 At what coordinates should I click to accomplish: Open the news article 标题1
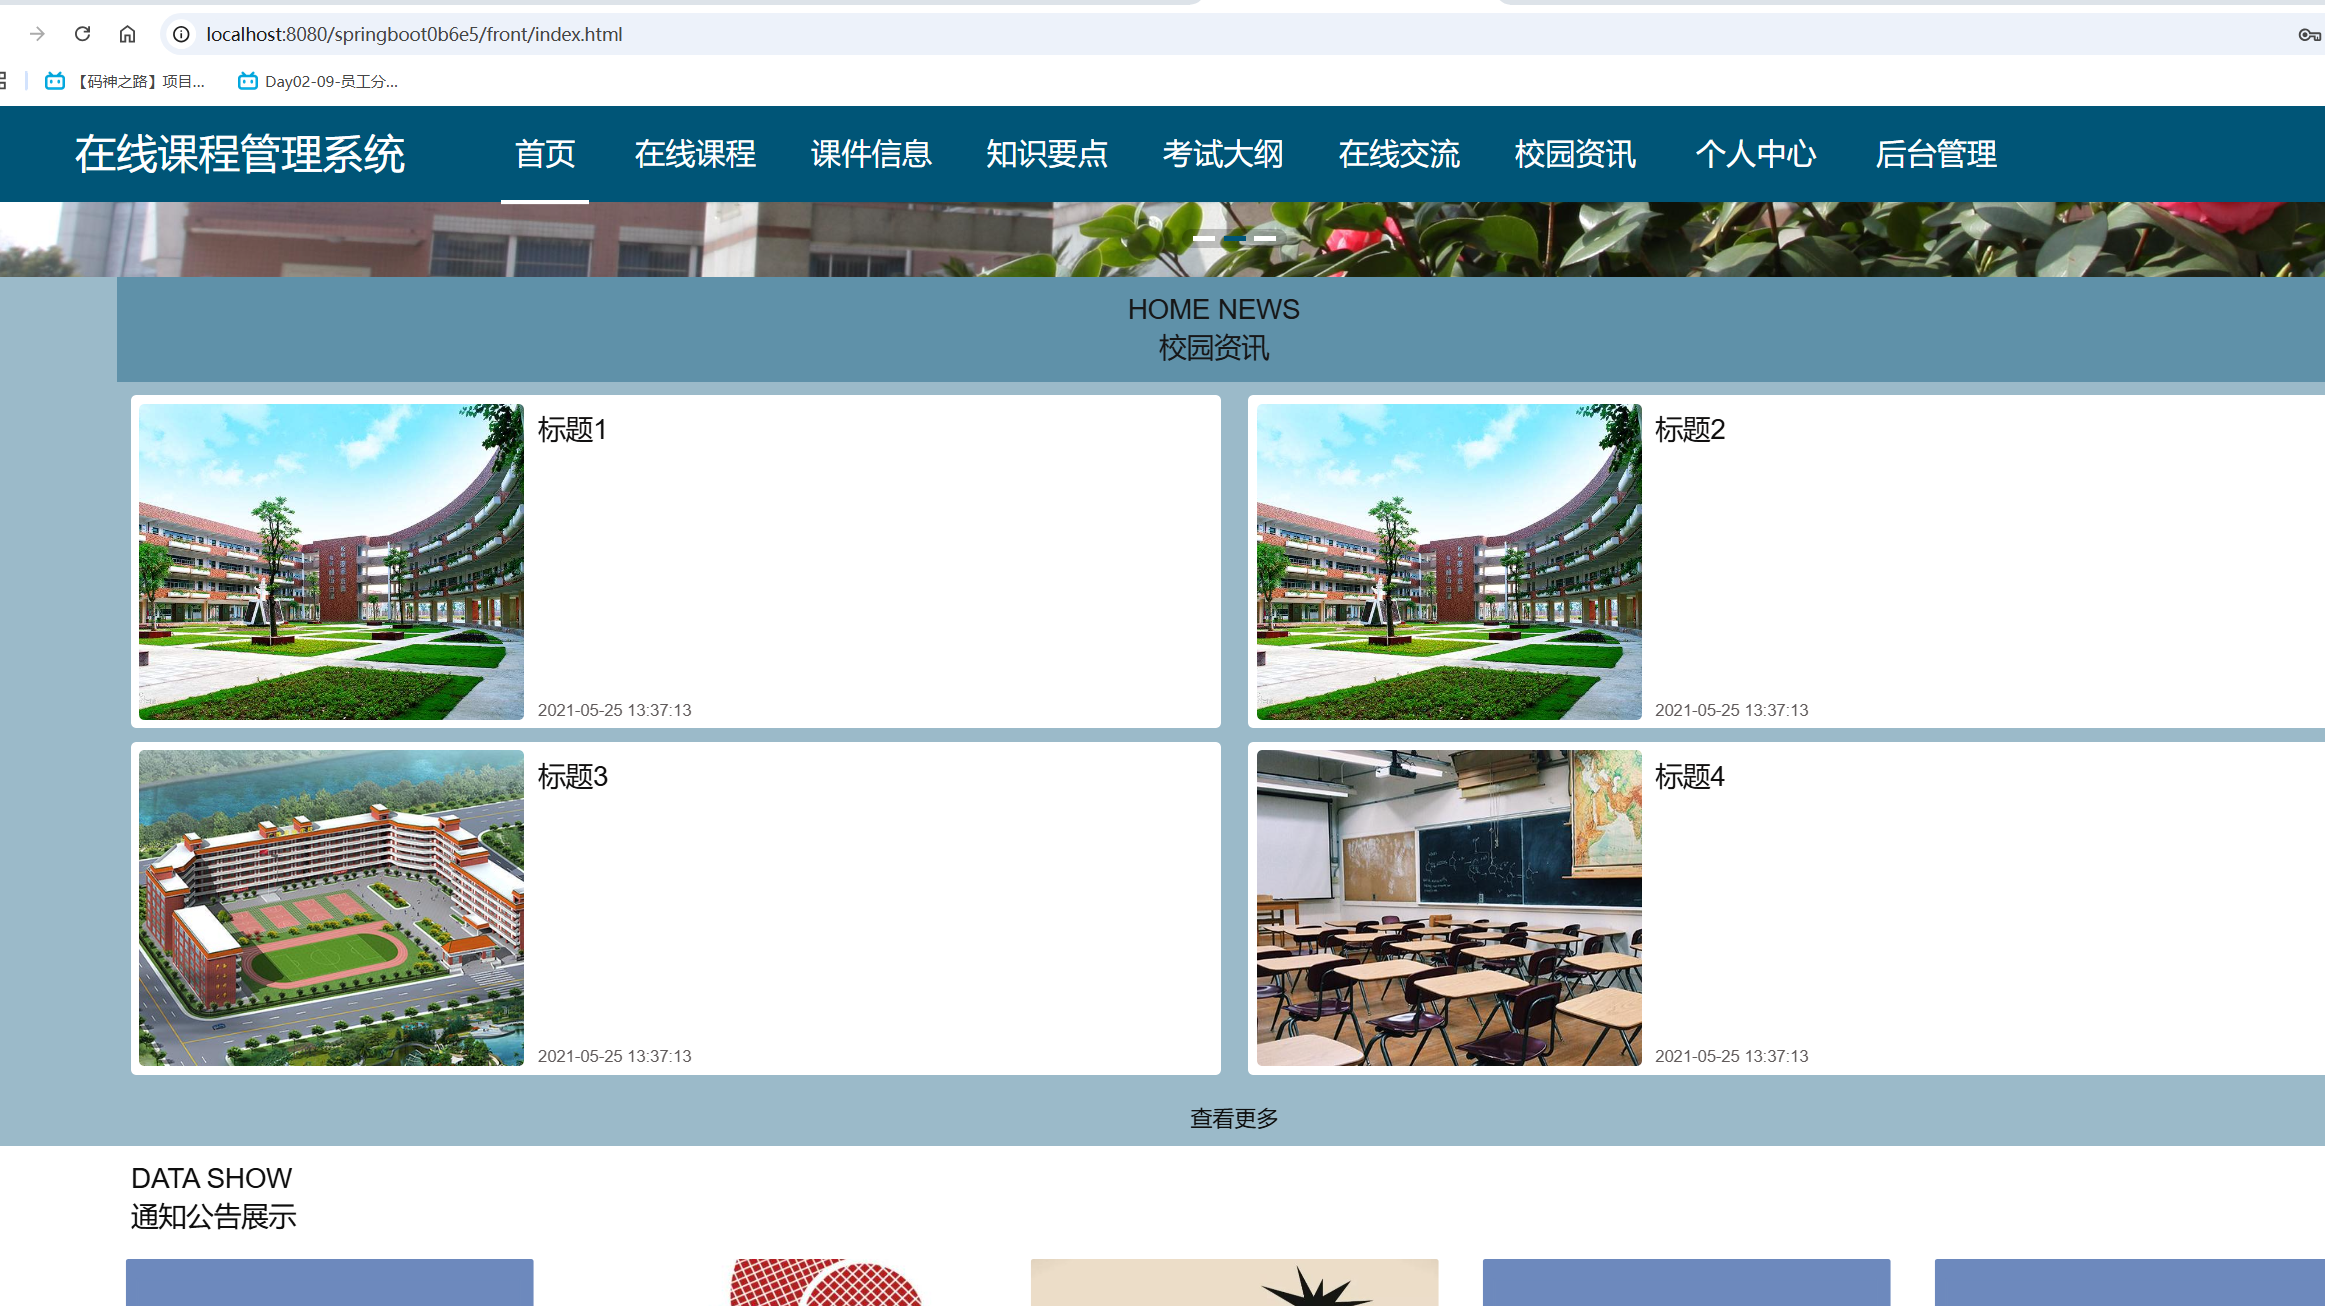[x=573, y=430]
